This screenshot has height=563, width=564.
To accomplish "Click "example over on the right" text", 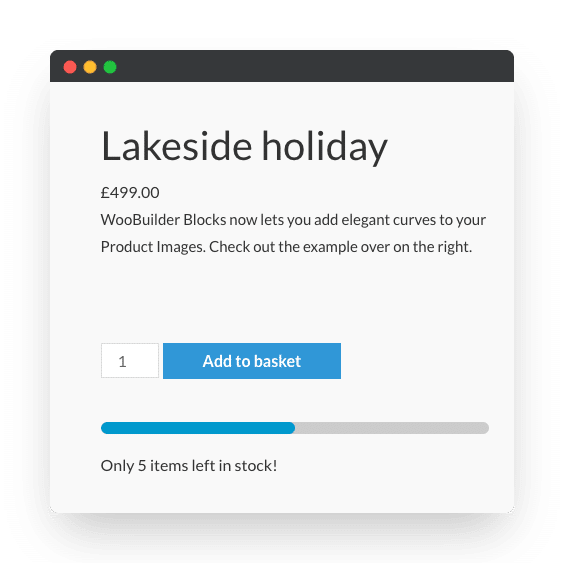I will tap(387, 247).
